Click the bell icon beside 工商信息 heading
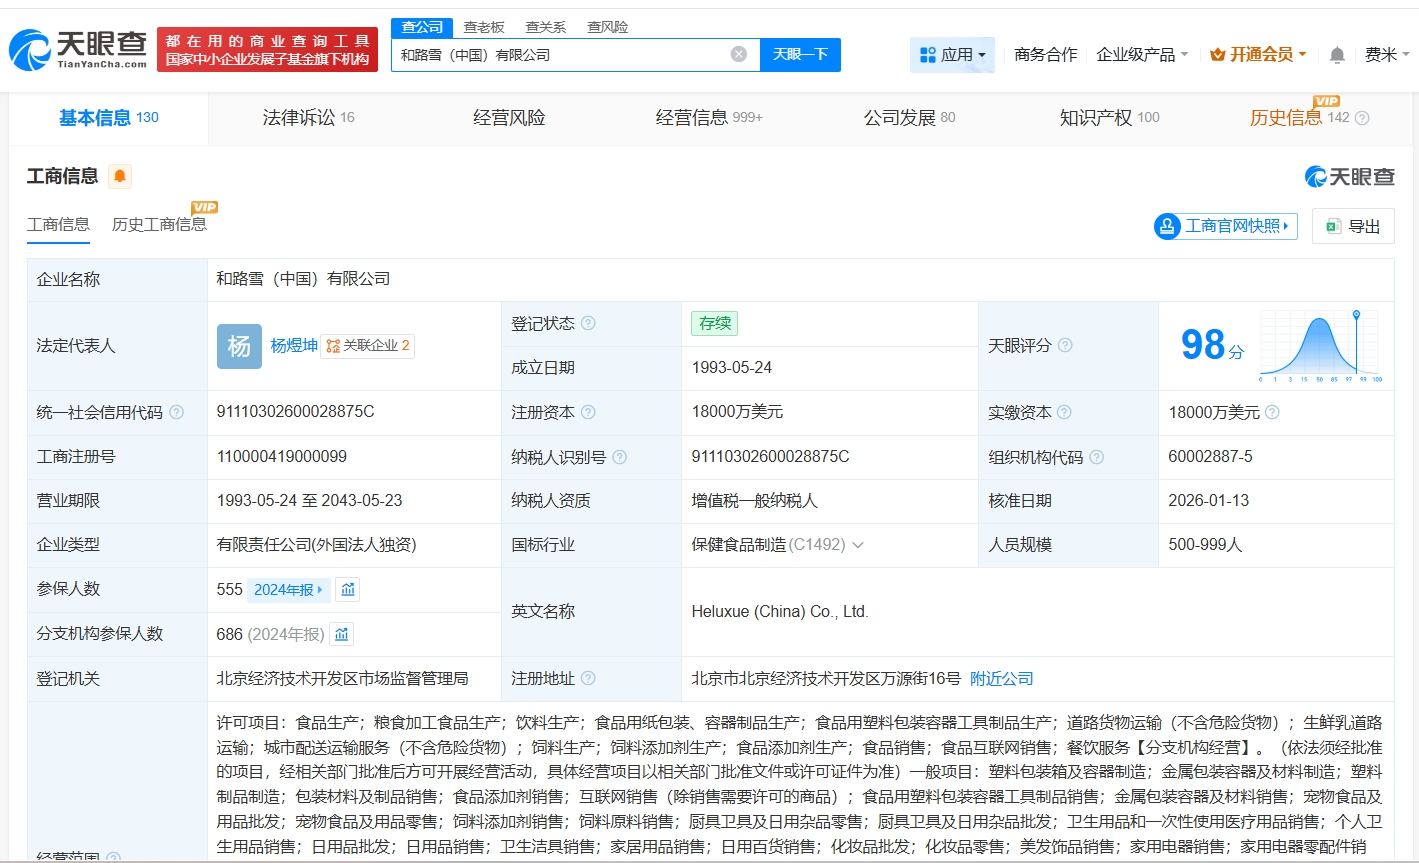Screen dimensions: 1419x863 pos(119,176)
